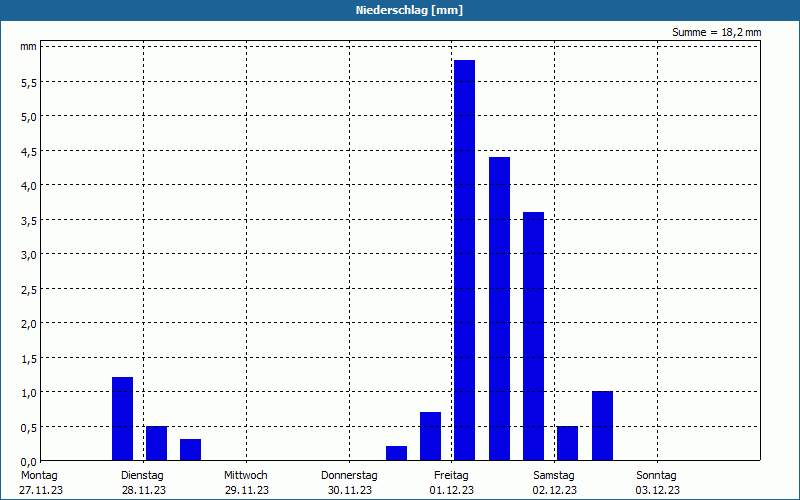Viewport: 800px width, 500px height.
Task: Click the Summe = 18,2 mm label
Action: [716, 33]
